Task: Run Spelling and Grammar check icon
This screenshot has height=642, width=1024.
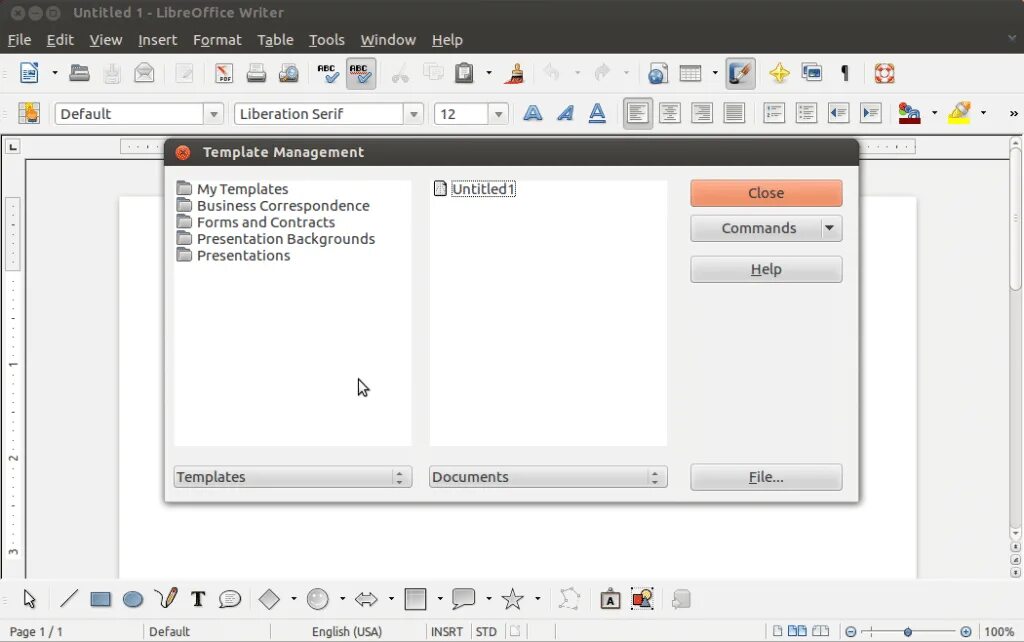Action: tap(328, 73)
